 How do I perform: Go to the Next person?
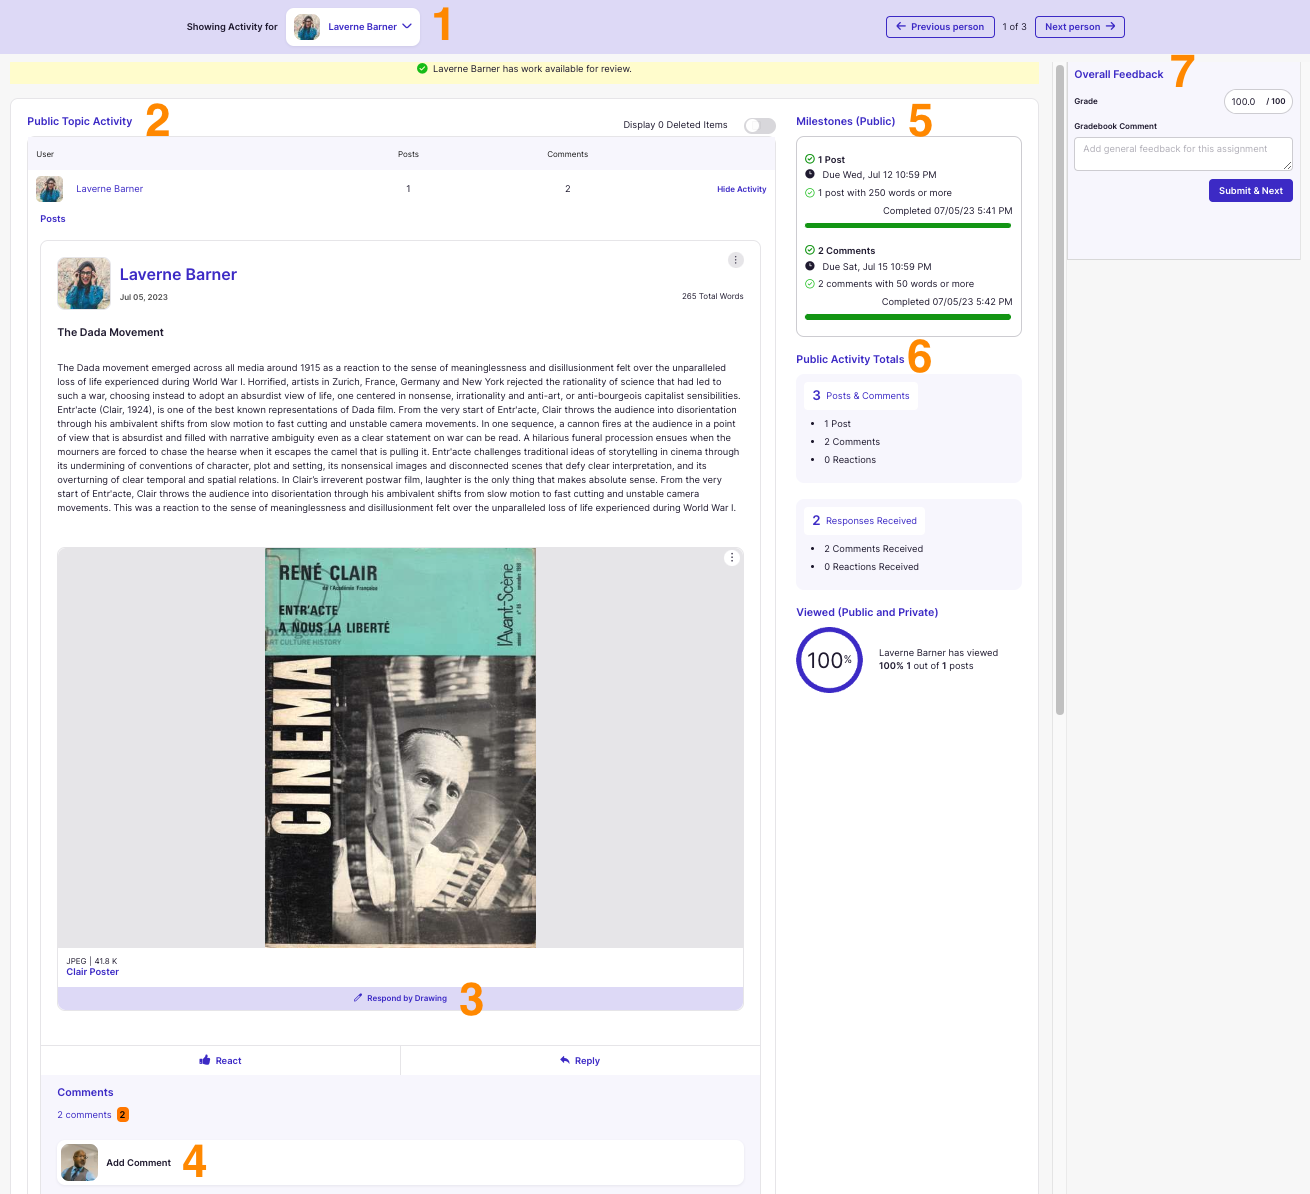[x=1079, y=27]
